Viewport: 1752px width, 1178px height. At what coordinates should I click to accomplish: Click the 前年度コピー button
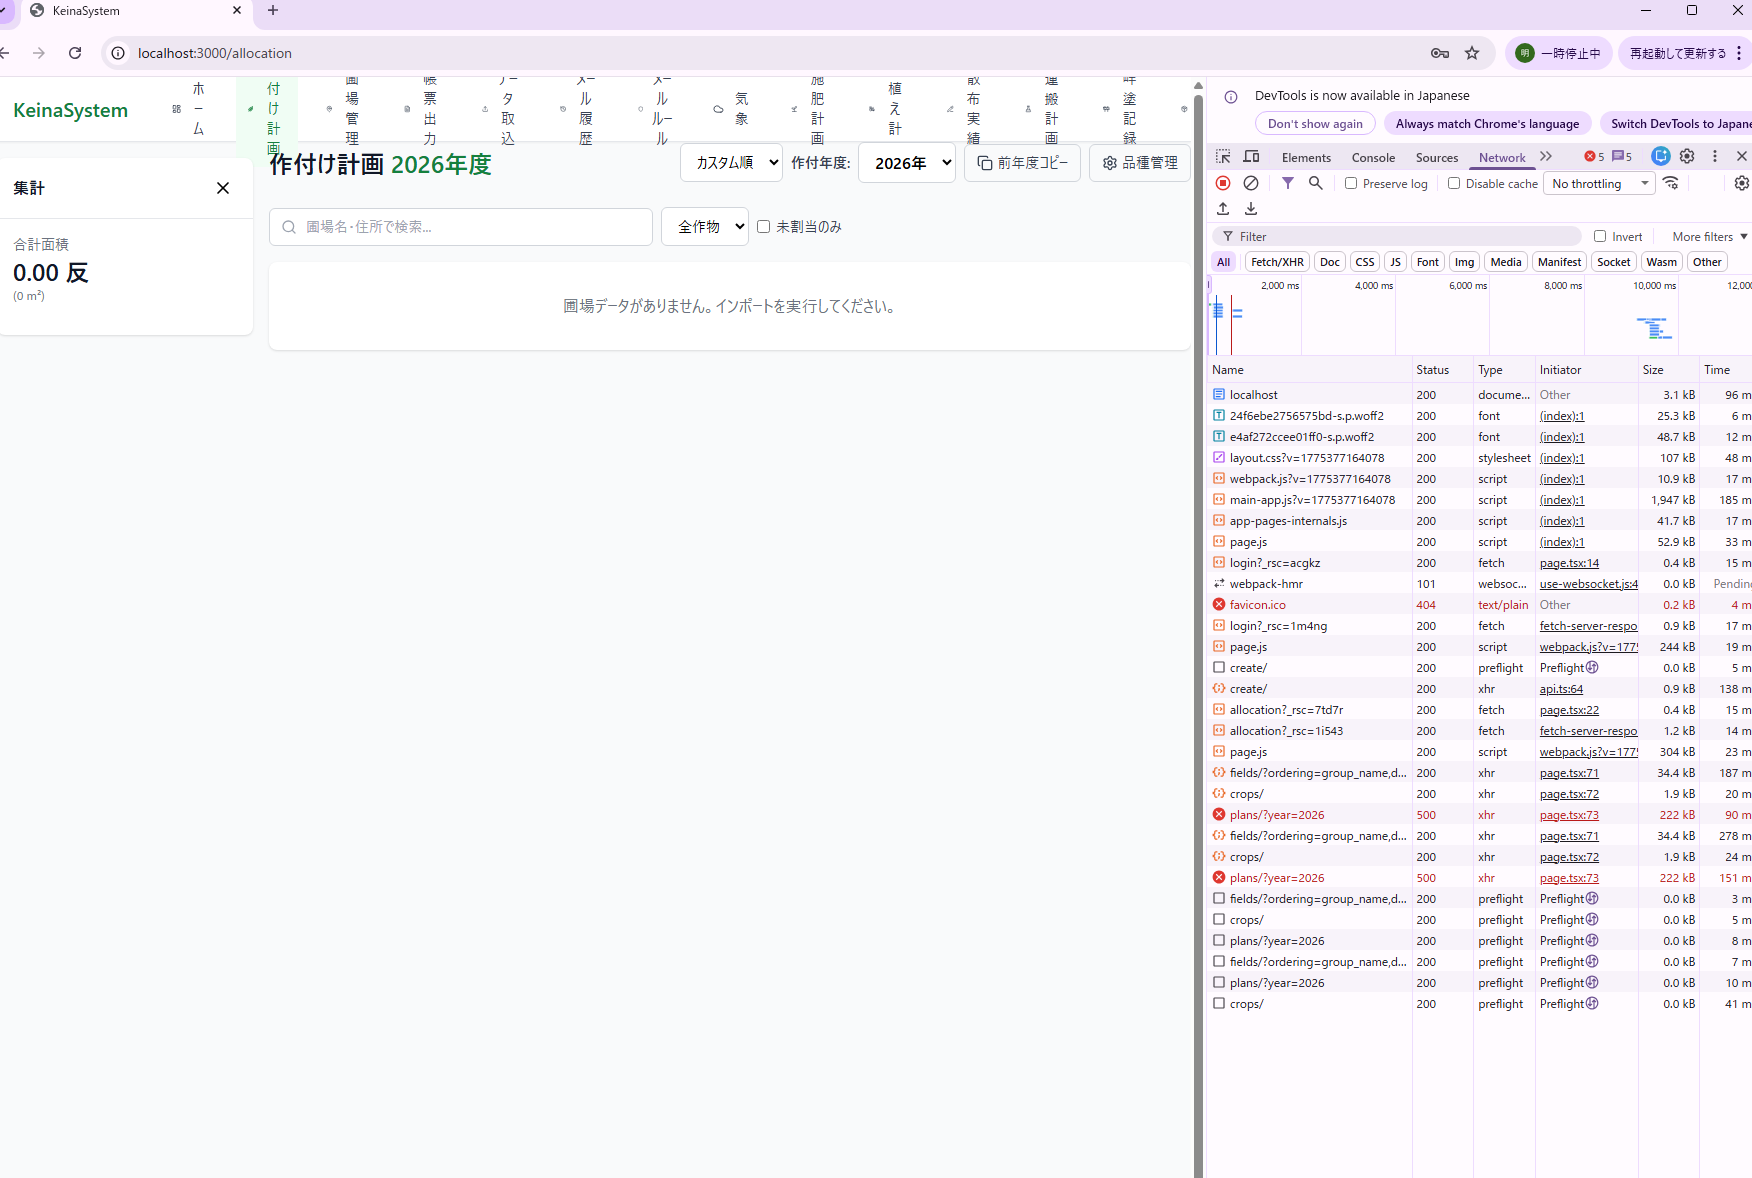pos(1022,163)
